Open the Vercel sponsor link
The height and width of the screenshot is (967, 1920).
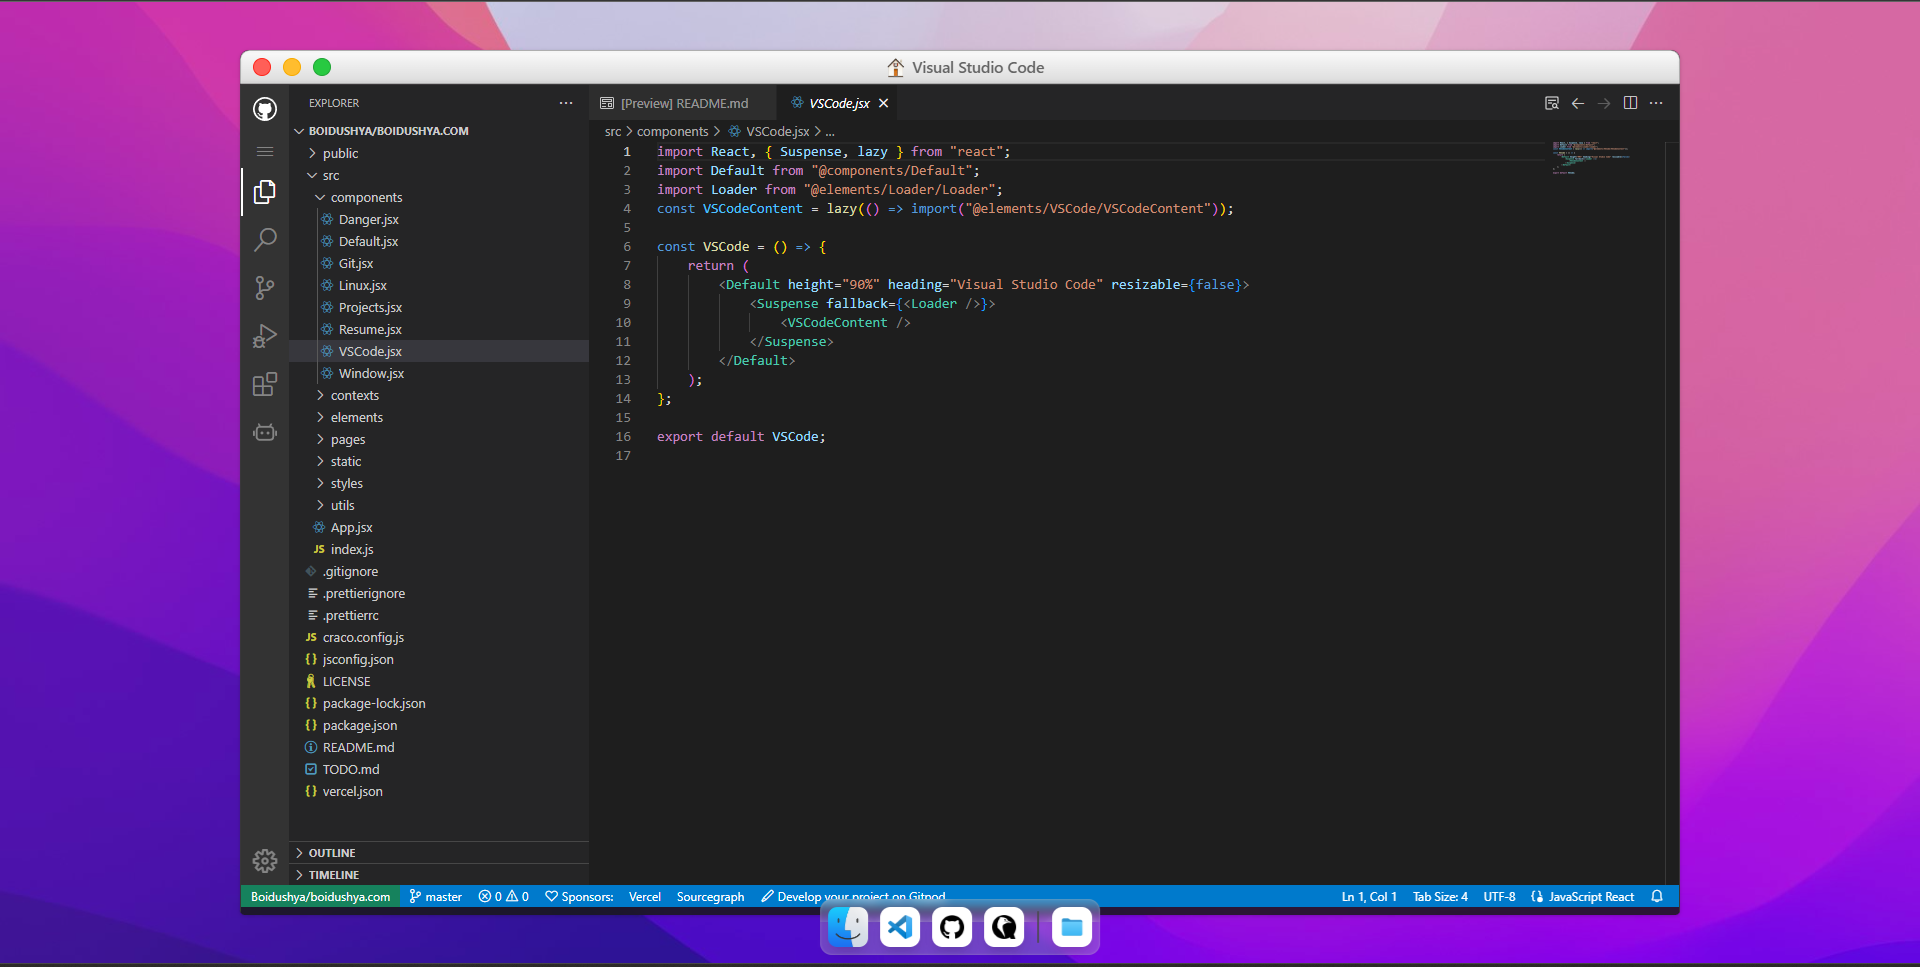tap(645, 896)
